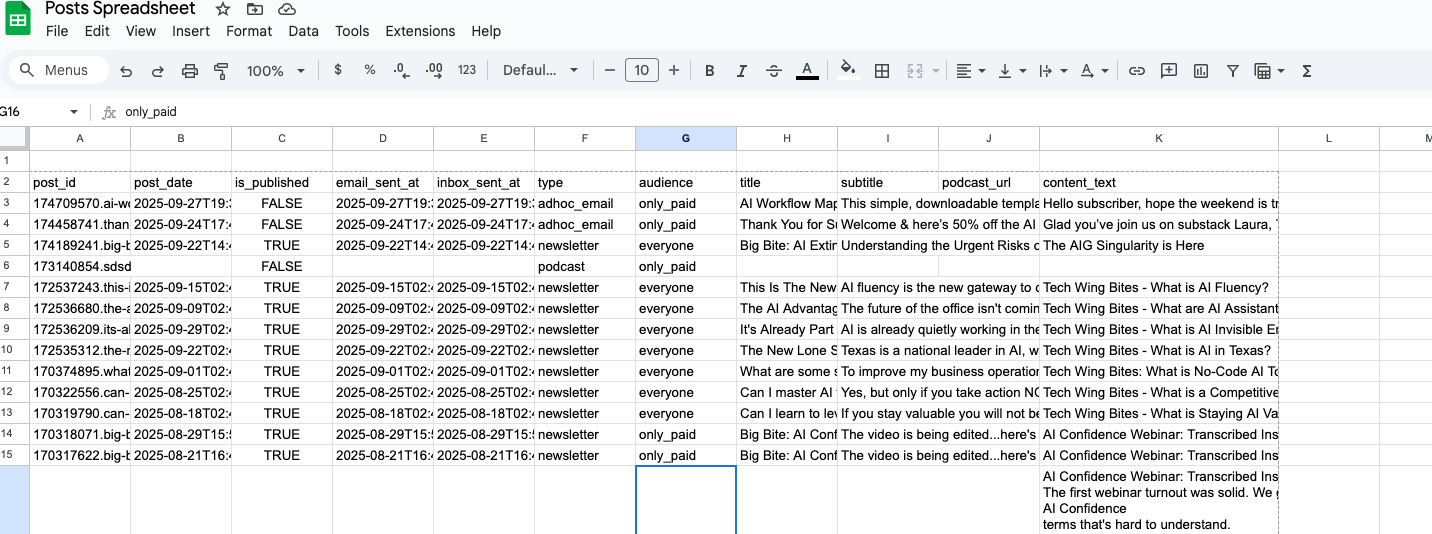The image size is (1432, 534).
Task: Open the Format menu
Action: (249, 31)
